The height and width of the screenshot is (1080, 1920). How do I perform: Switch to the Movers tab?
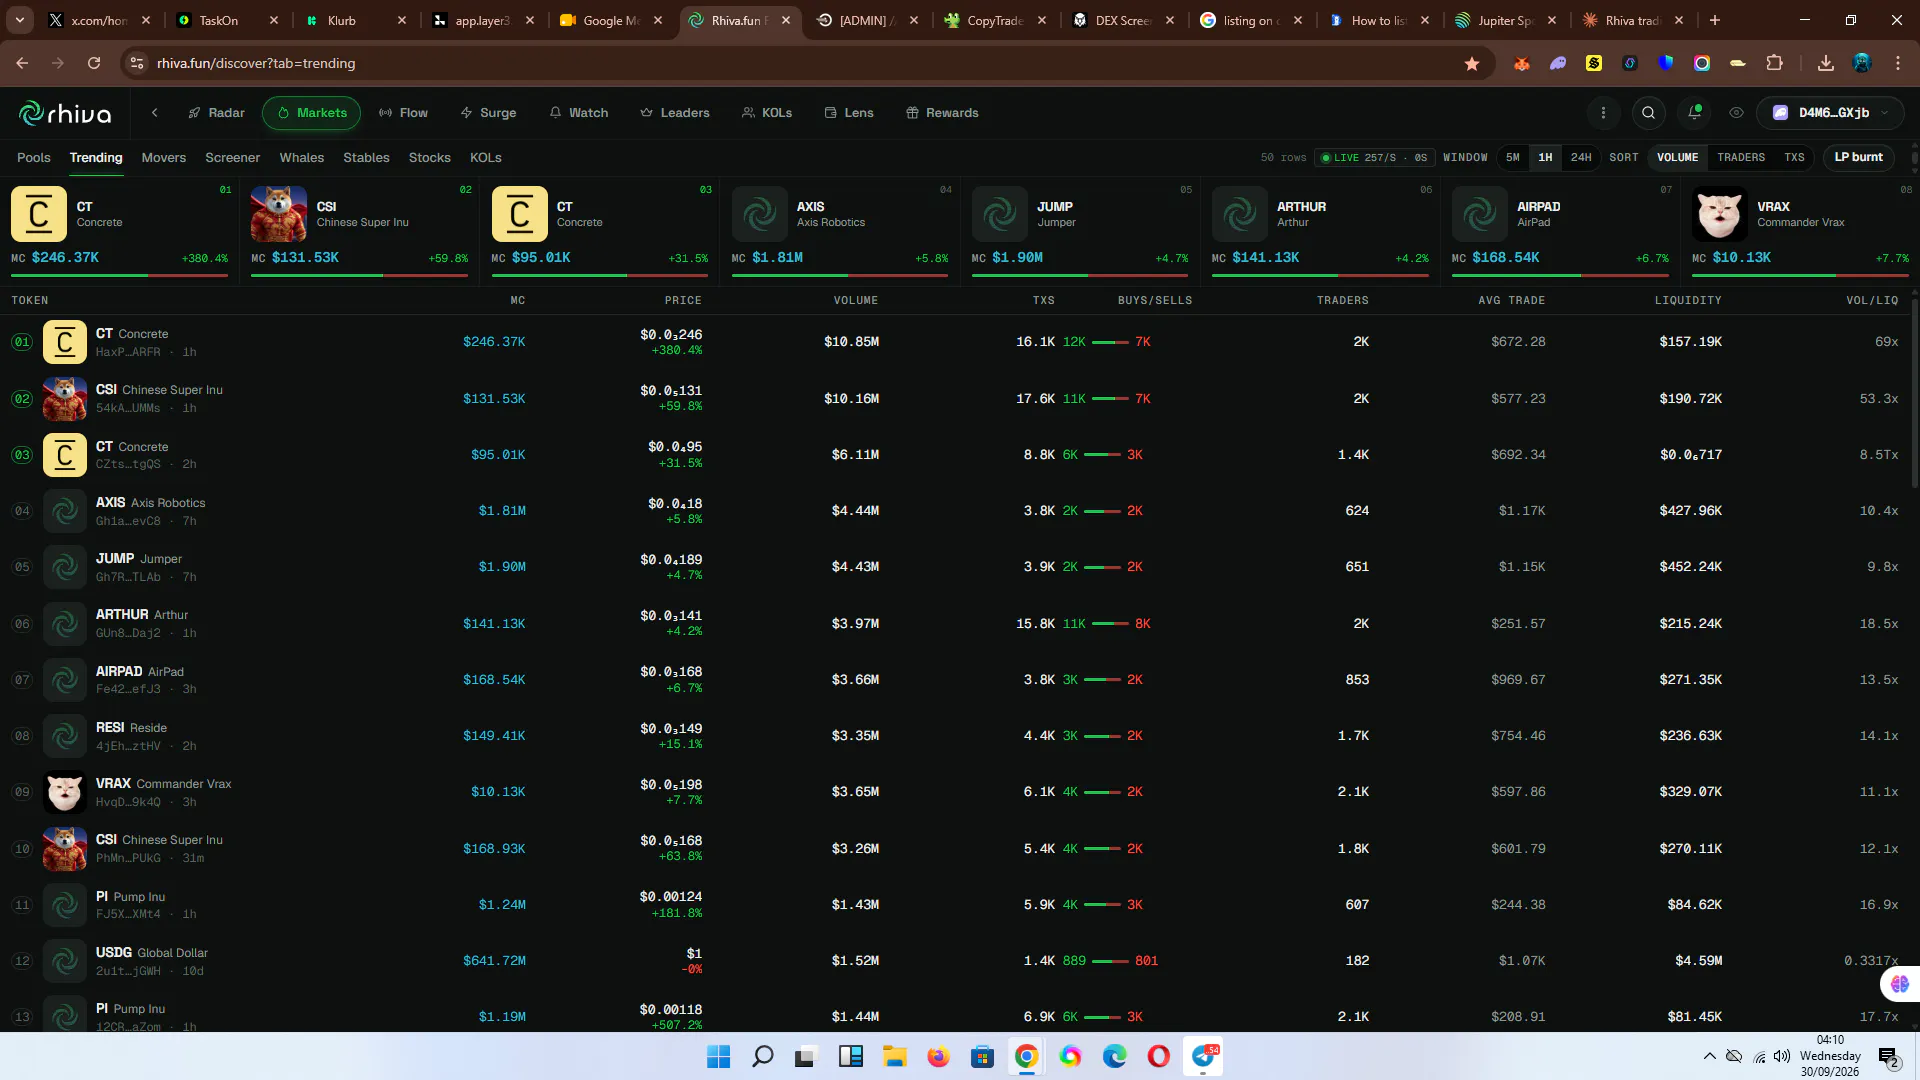[163, 158]
